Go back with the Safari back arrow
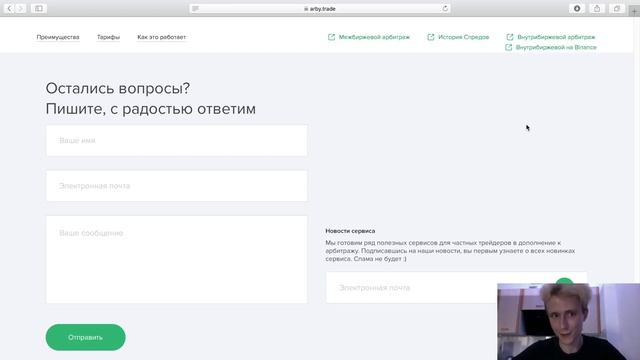 click(9, 8)
